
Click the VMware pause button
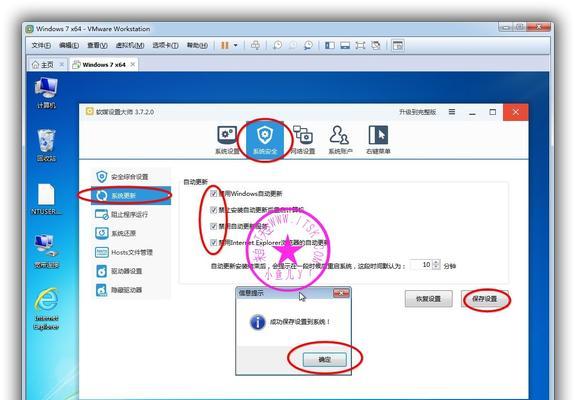224,46
